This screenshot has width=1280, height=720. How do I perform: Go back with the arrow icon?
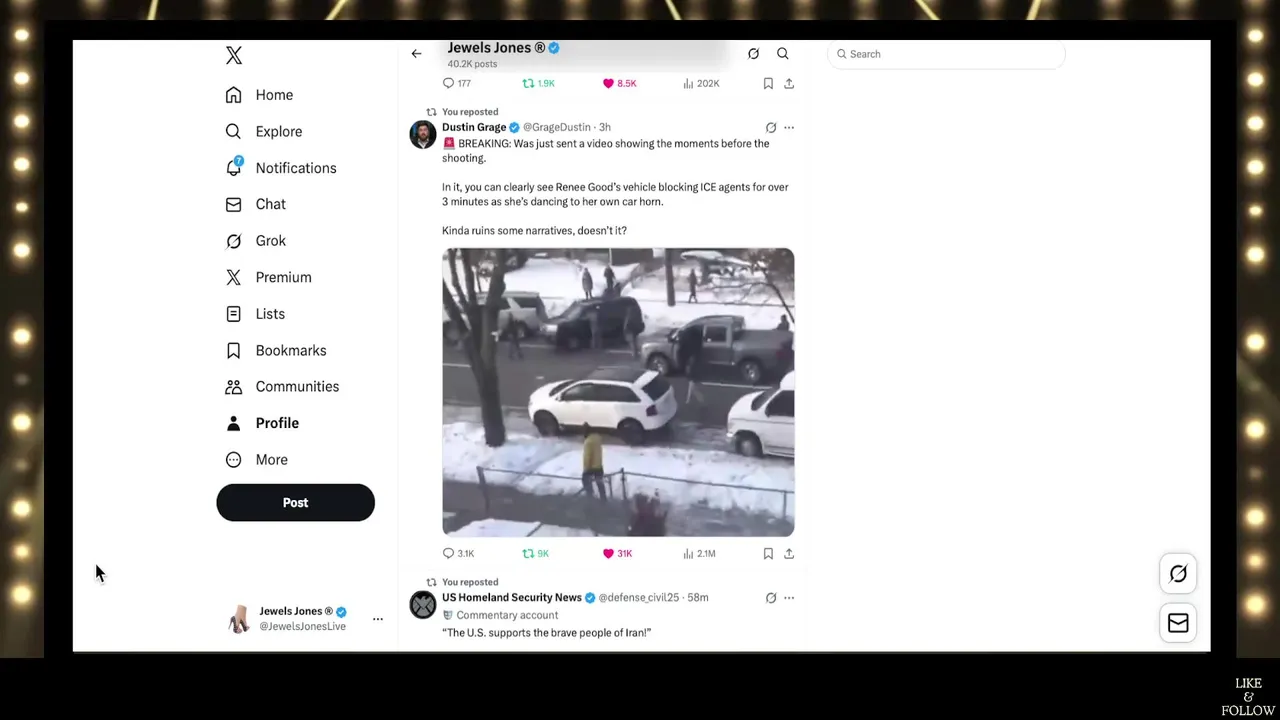(416, 54)
